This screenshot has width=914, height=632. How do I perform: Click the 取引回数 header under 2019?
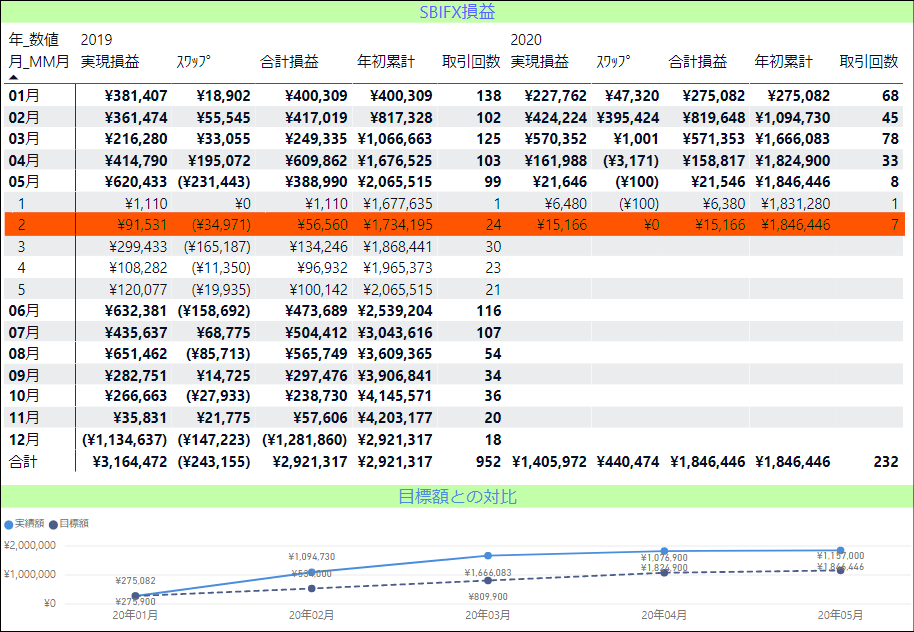pyautogui.click(x=471, y=61)
